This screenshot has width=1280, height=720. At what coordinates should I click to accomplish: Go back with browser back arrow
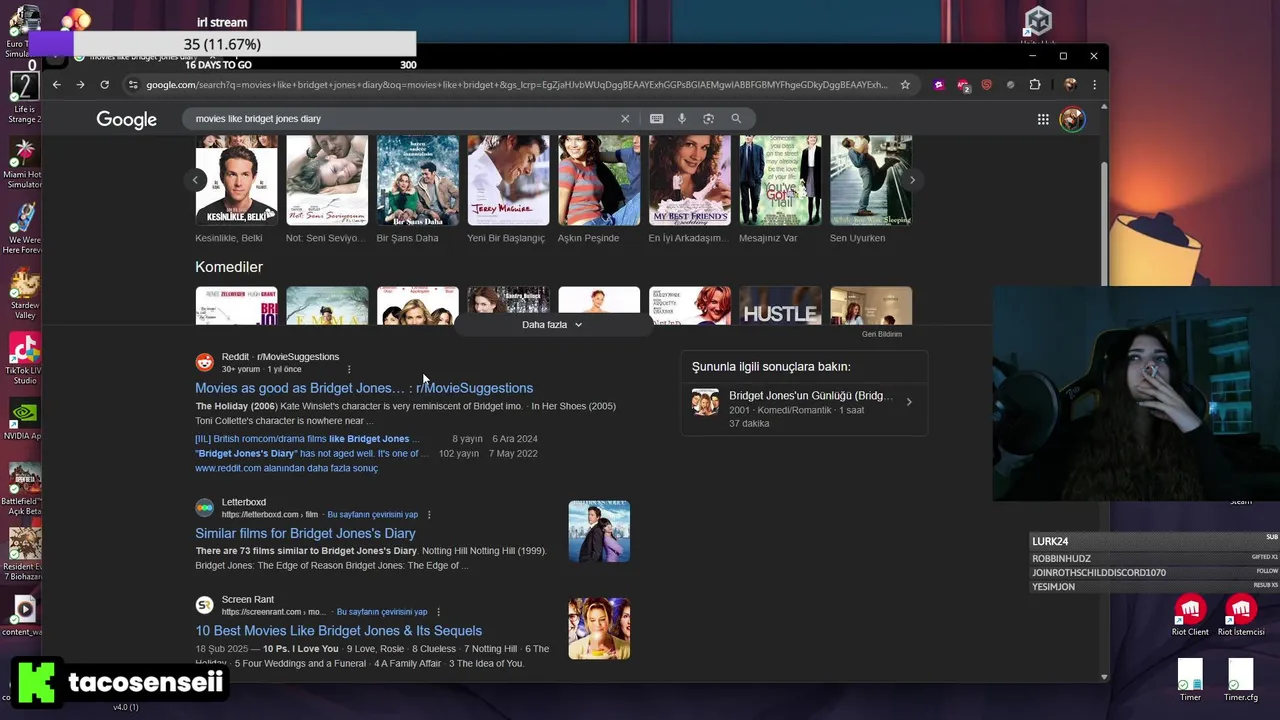pos(57,85)
